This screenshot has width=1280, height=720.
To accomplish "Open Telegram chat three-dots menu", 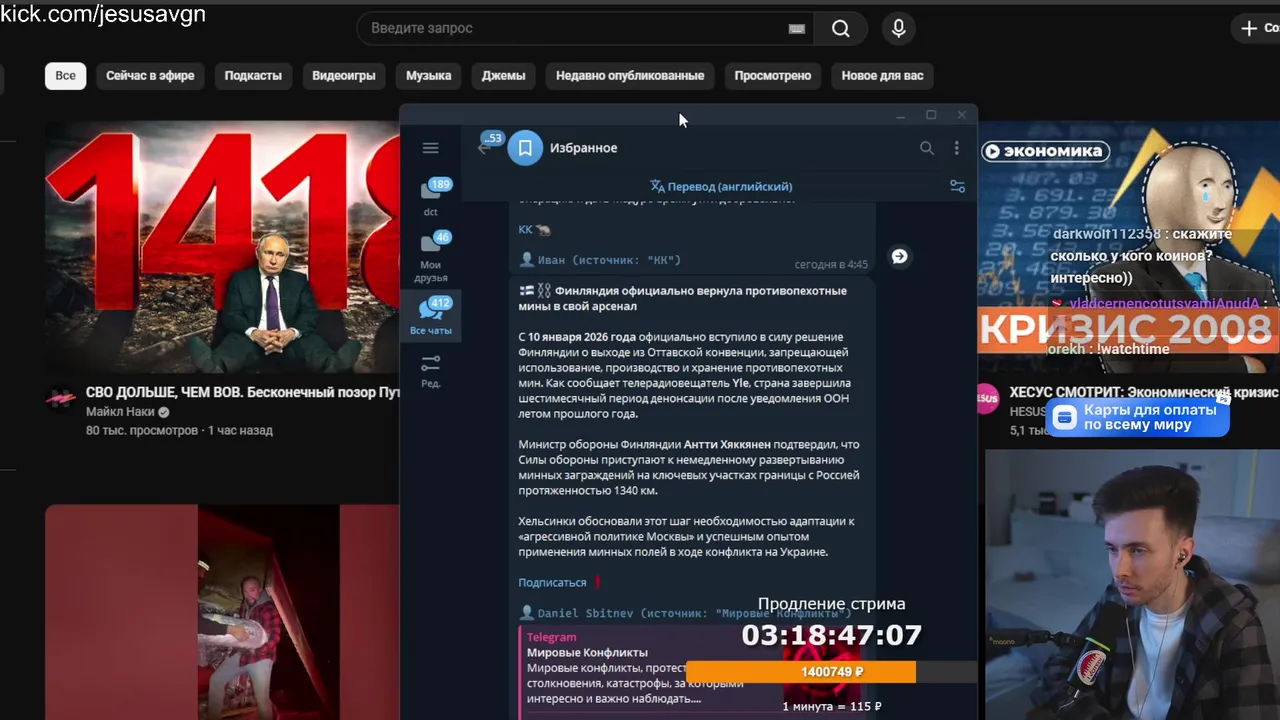I will [x=956, y=148].
